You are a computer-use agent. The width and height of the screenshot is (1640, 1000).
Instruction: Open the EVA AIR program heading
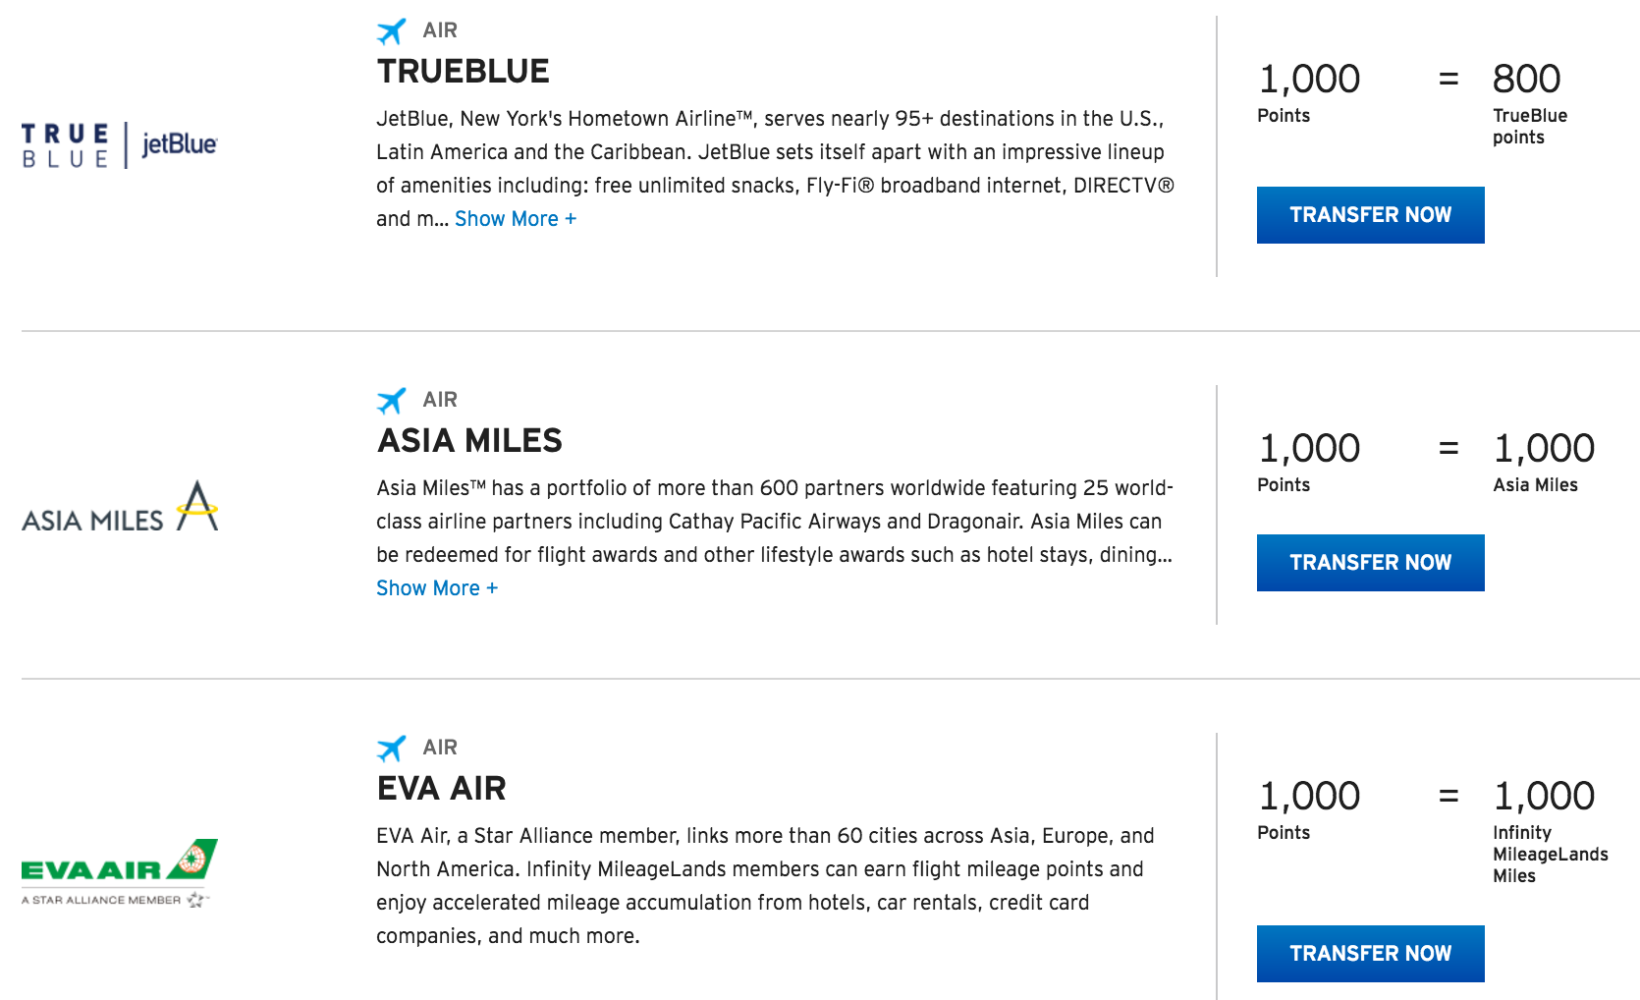point(441,788)
